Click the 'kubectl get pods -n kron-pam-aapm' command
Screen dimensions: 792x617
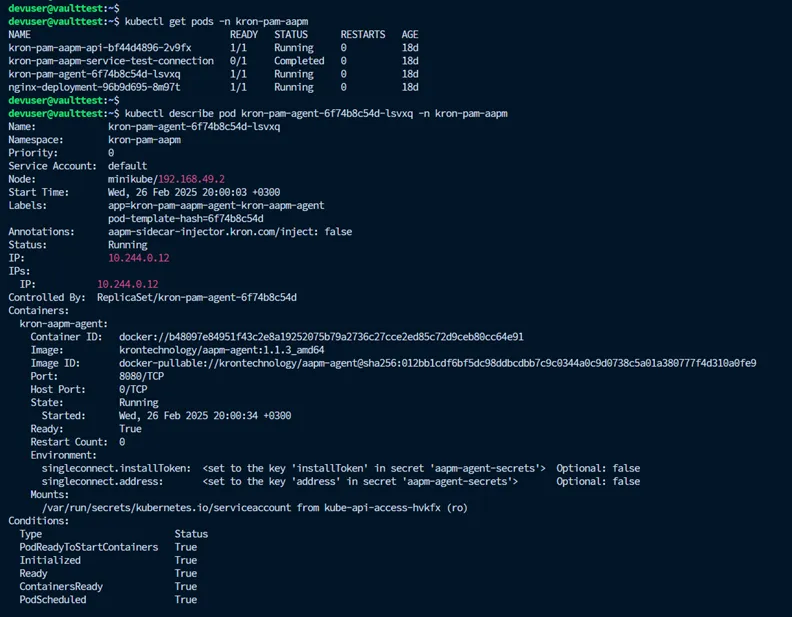[216, 22]
